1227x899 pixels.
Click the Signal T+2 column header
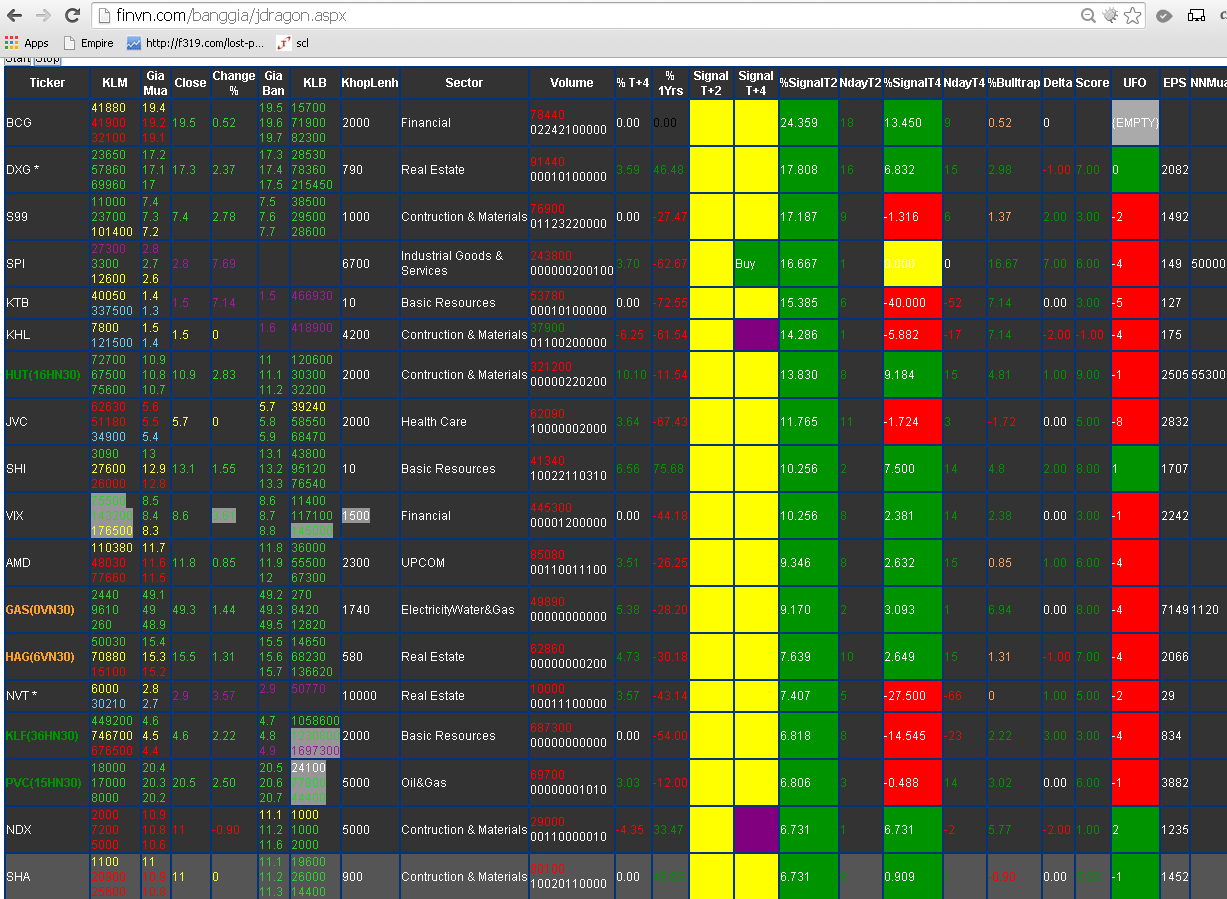(x=711, y=83)
